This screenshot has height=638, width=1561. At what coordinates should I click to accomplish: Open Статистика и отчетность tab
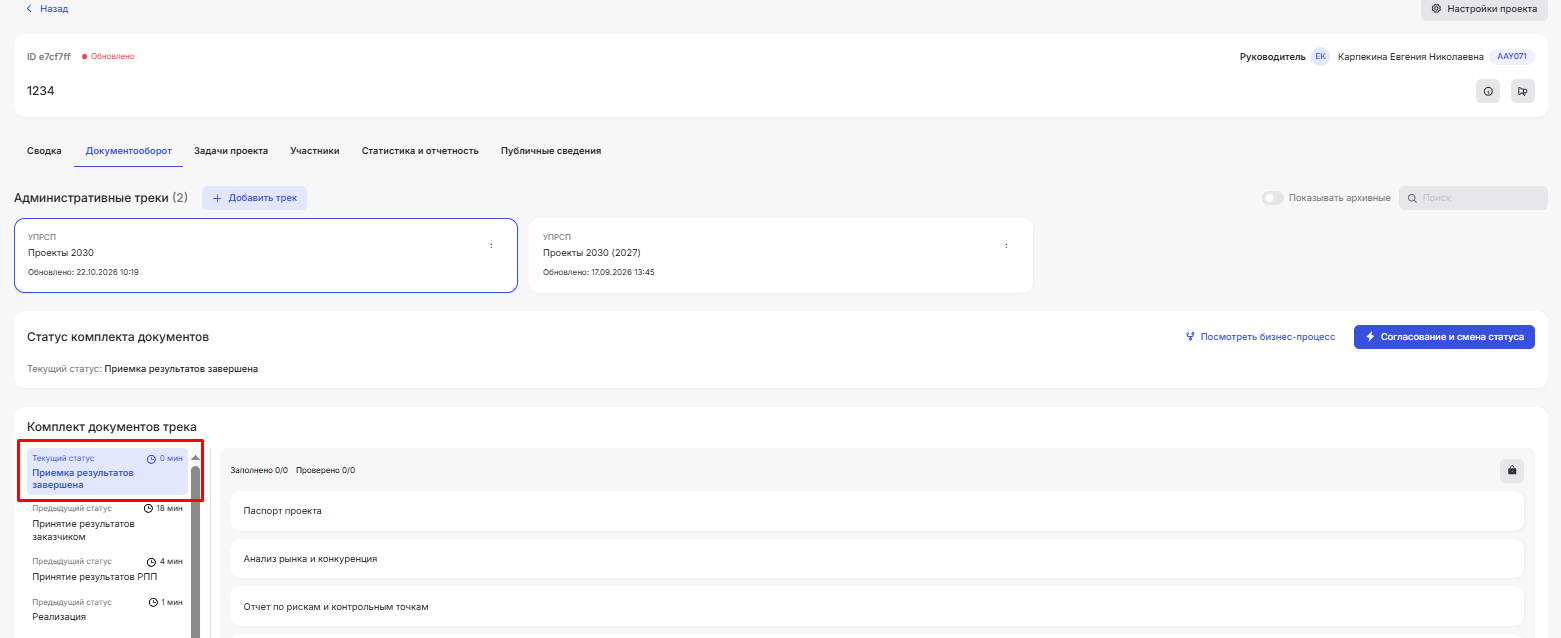coord(420,151)
